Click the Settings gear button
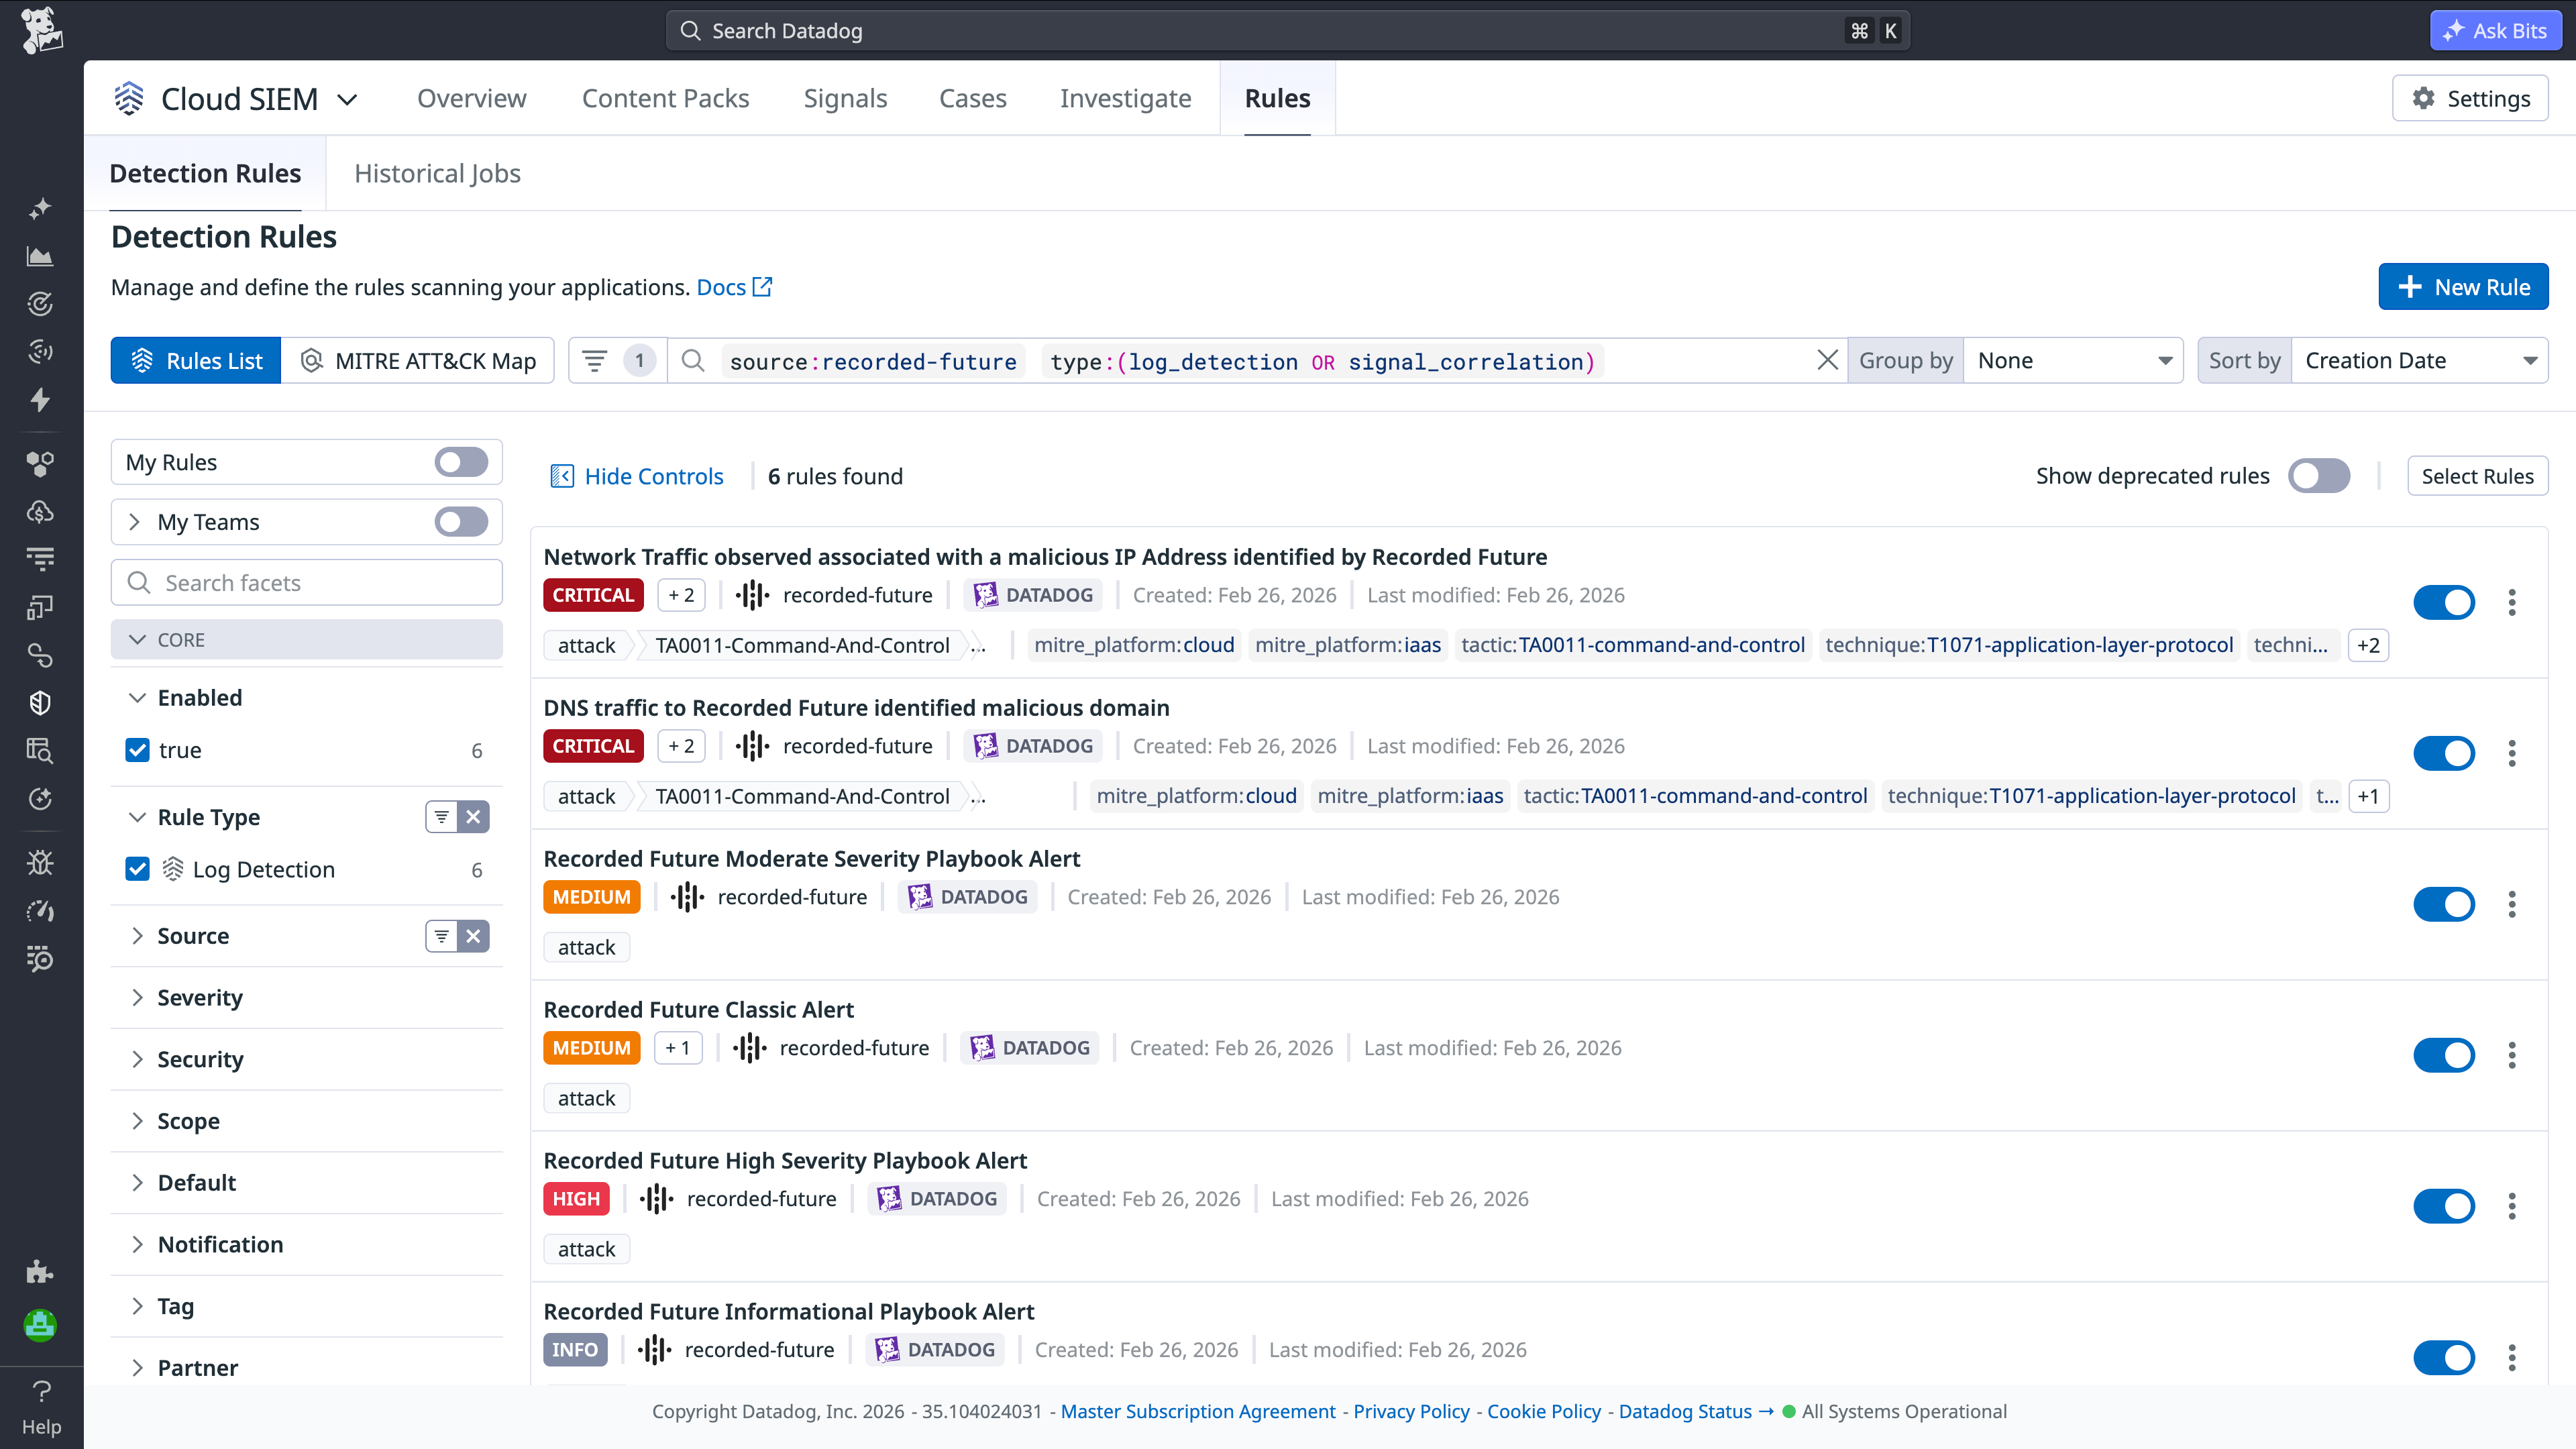 point(2470,98)
